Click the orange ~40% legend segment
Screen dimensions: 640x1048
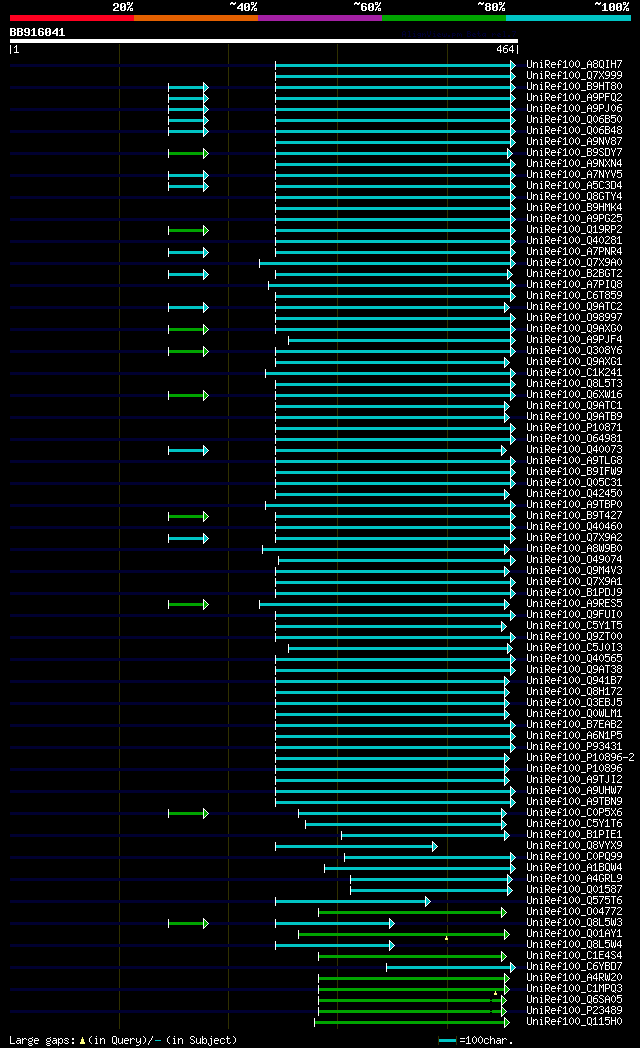coord(196,18)
